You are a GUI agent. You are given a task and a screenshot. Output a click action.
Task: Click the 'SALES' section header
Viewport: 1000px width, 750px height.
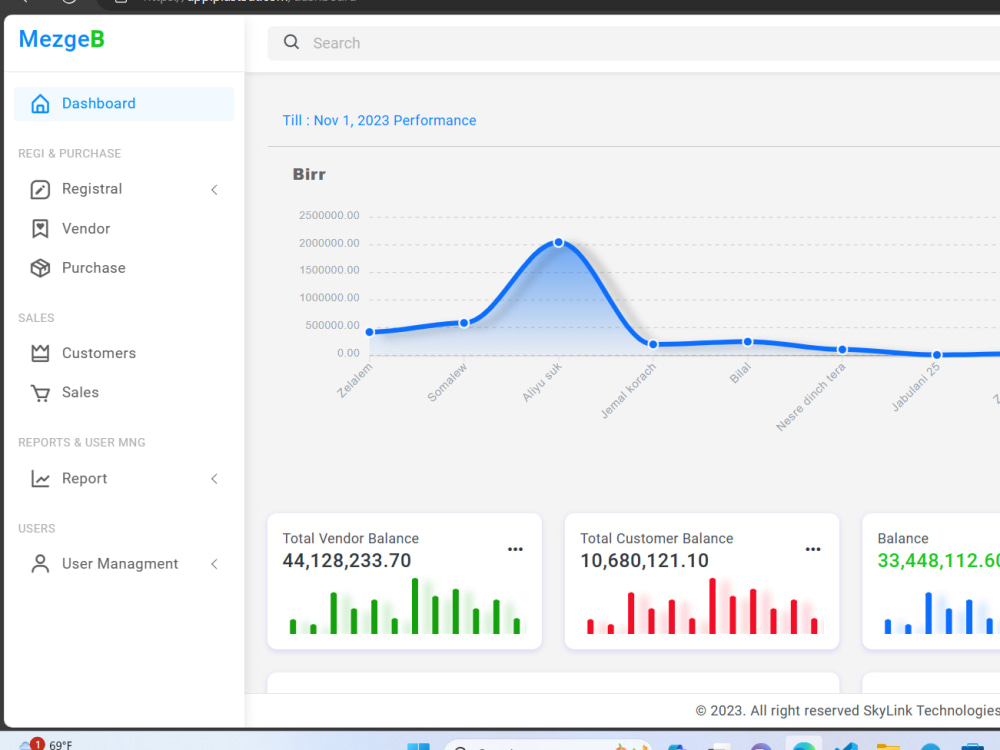click(x=36, y=318)
